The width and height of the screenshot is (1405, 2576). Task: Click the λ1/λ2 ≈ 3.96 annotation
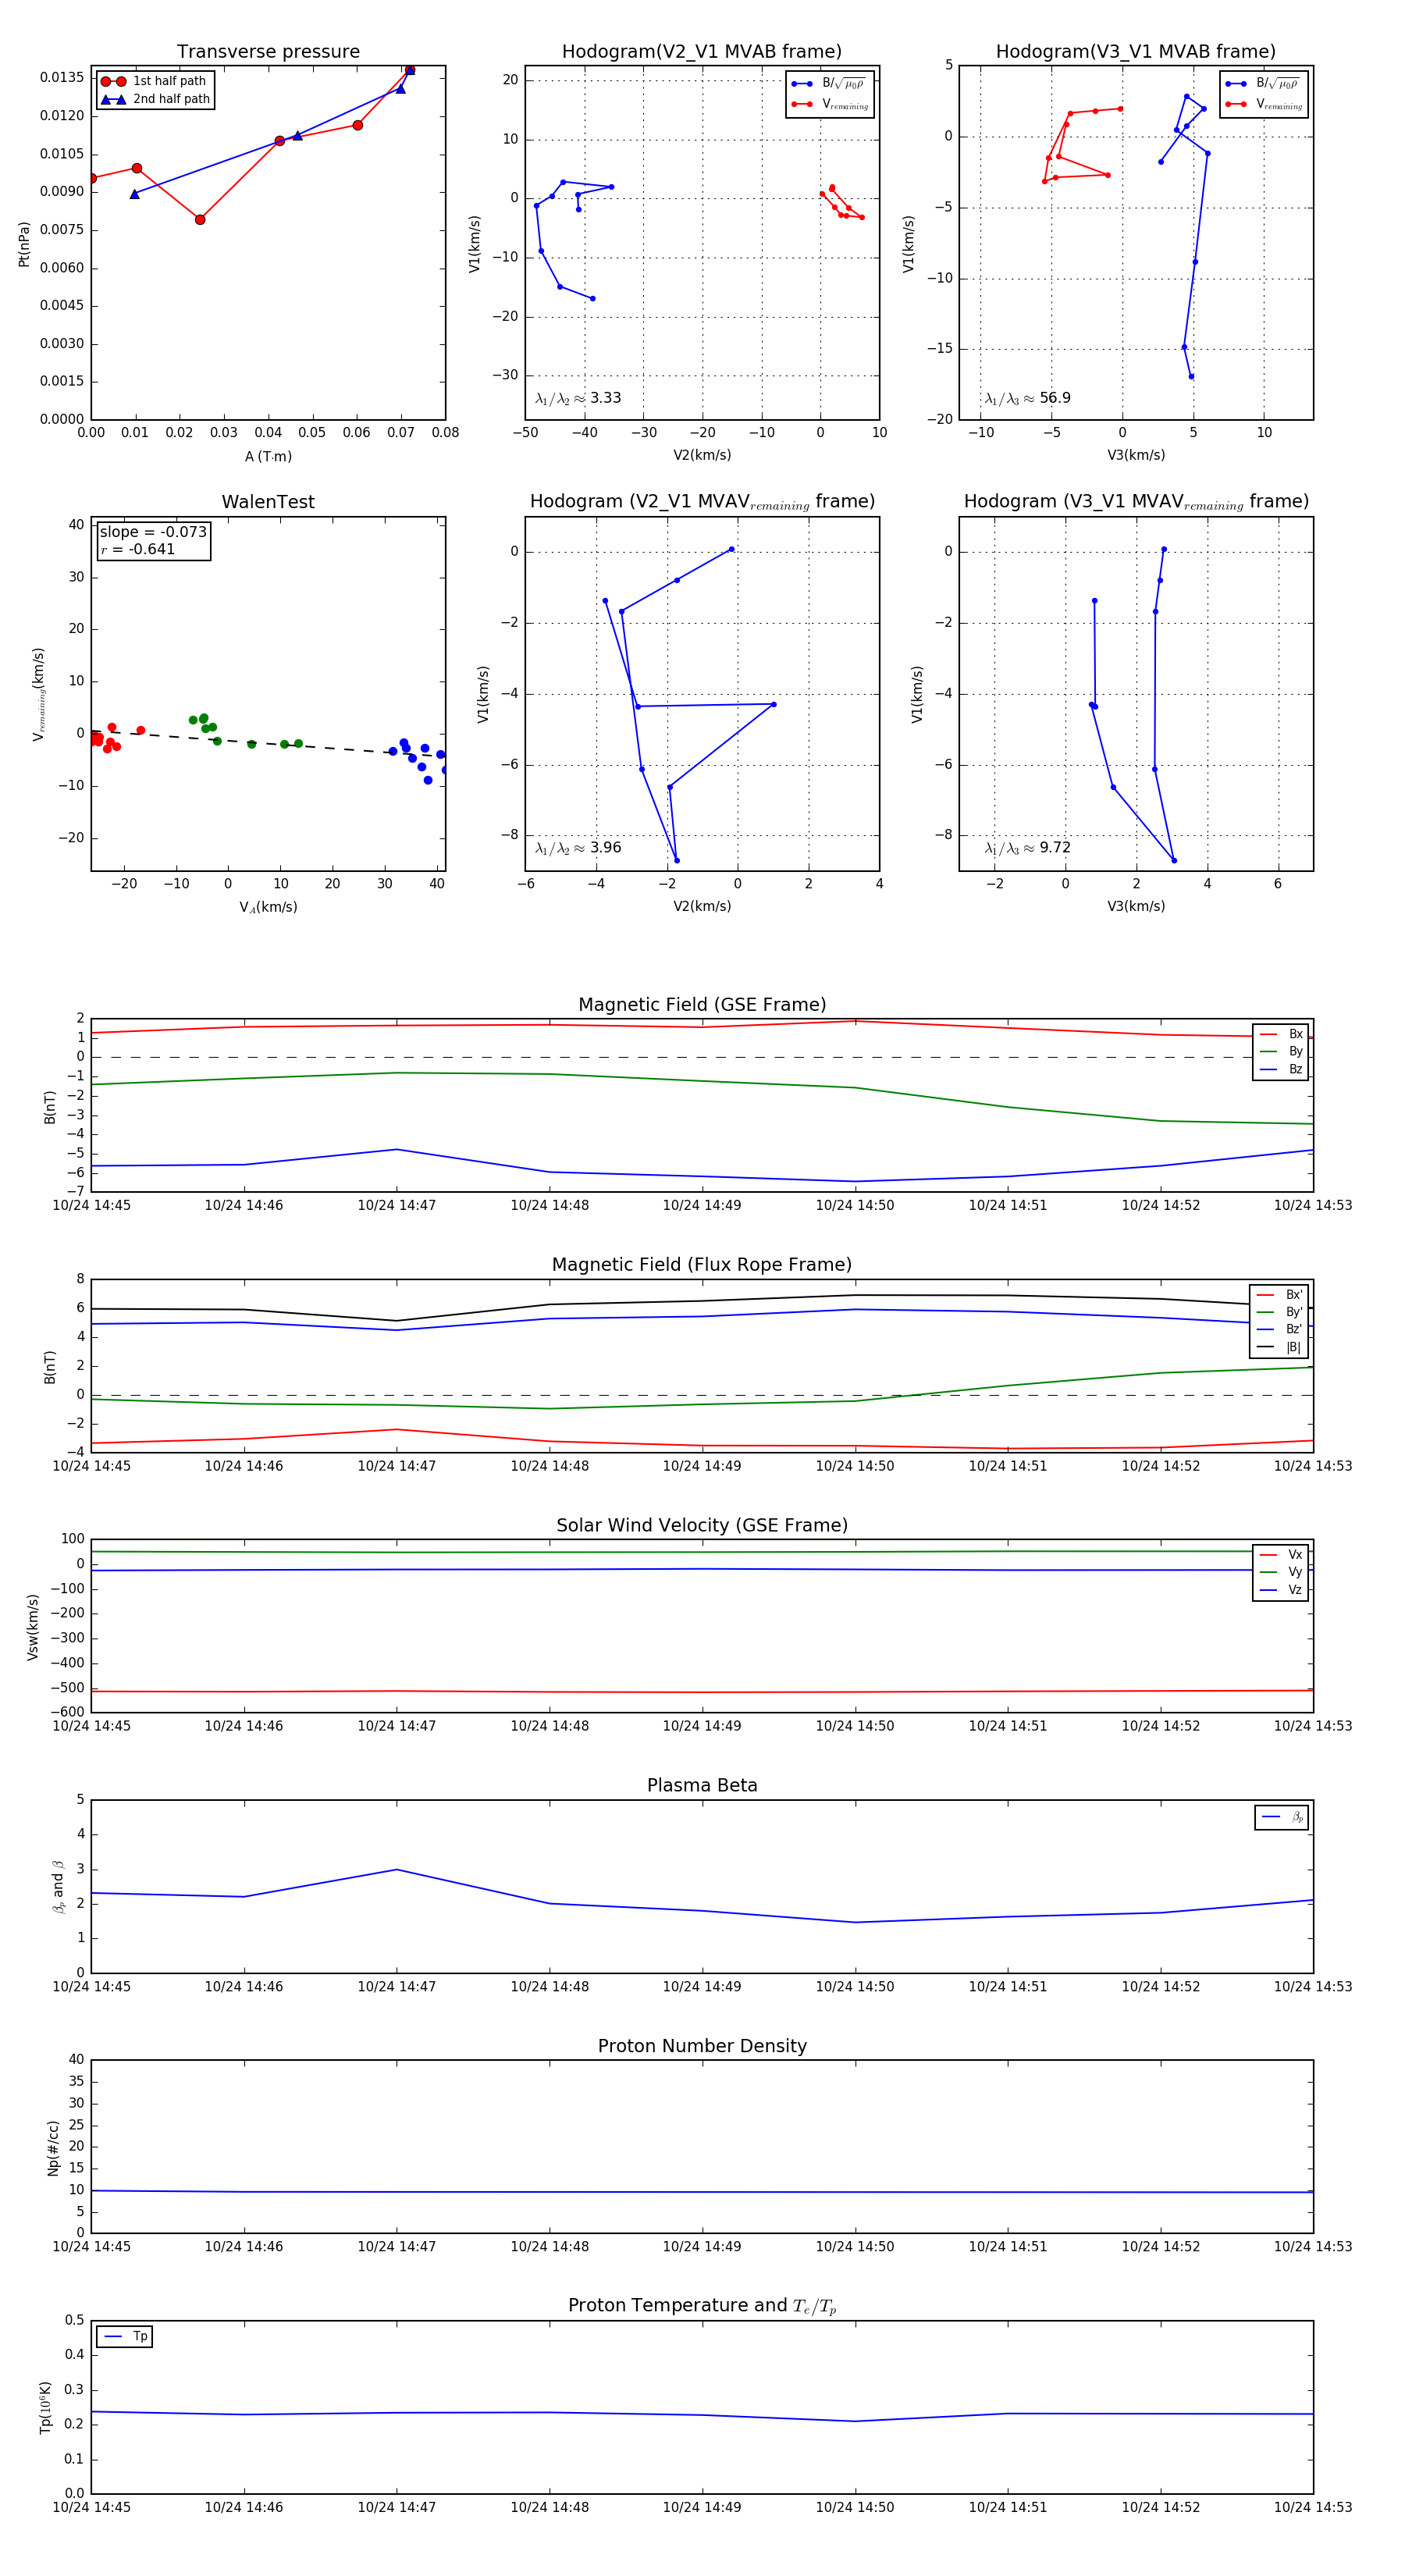(578, 848)
